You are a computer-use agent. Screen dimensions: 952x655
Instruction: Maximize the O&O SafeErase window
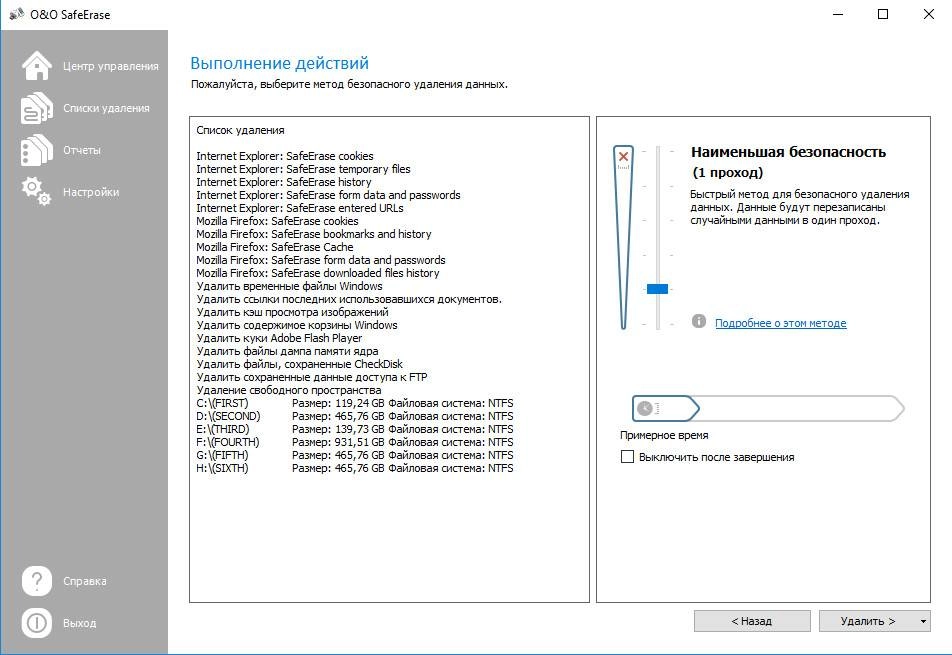click(883, 14)
